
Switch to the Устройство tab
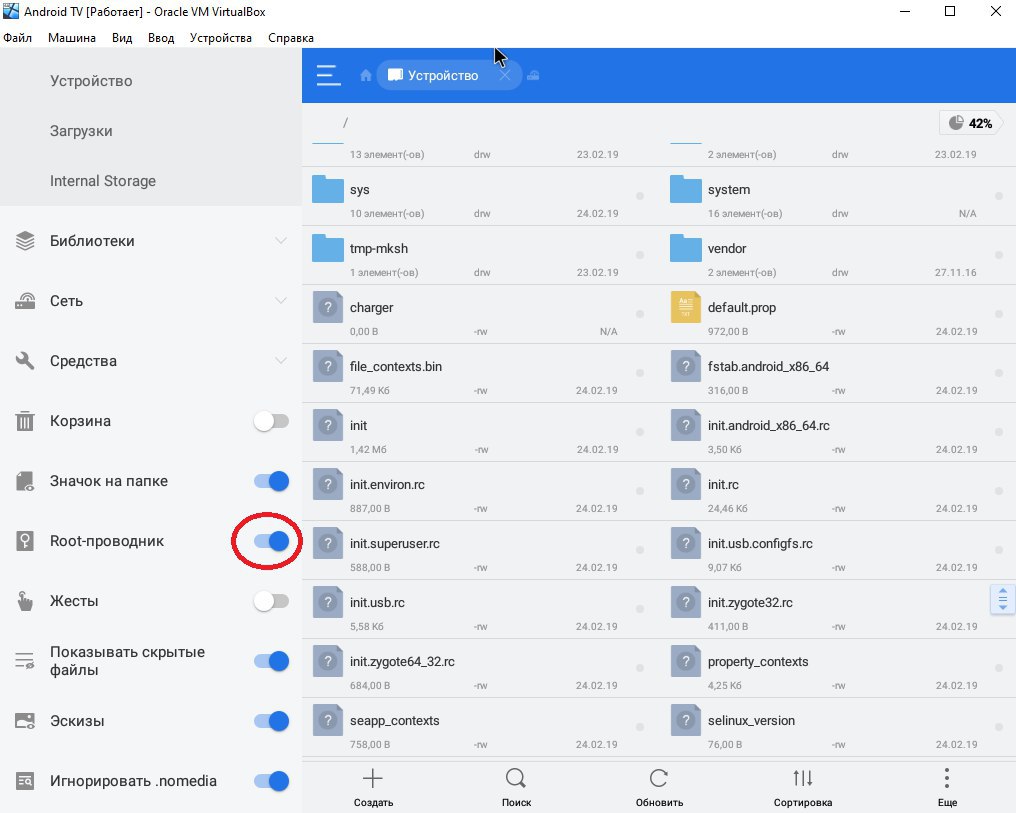pos(443,76)
